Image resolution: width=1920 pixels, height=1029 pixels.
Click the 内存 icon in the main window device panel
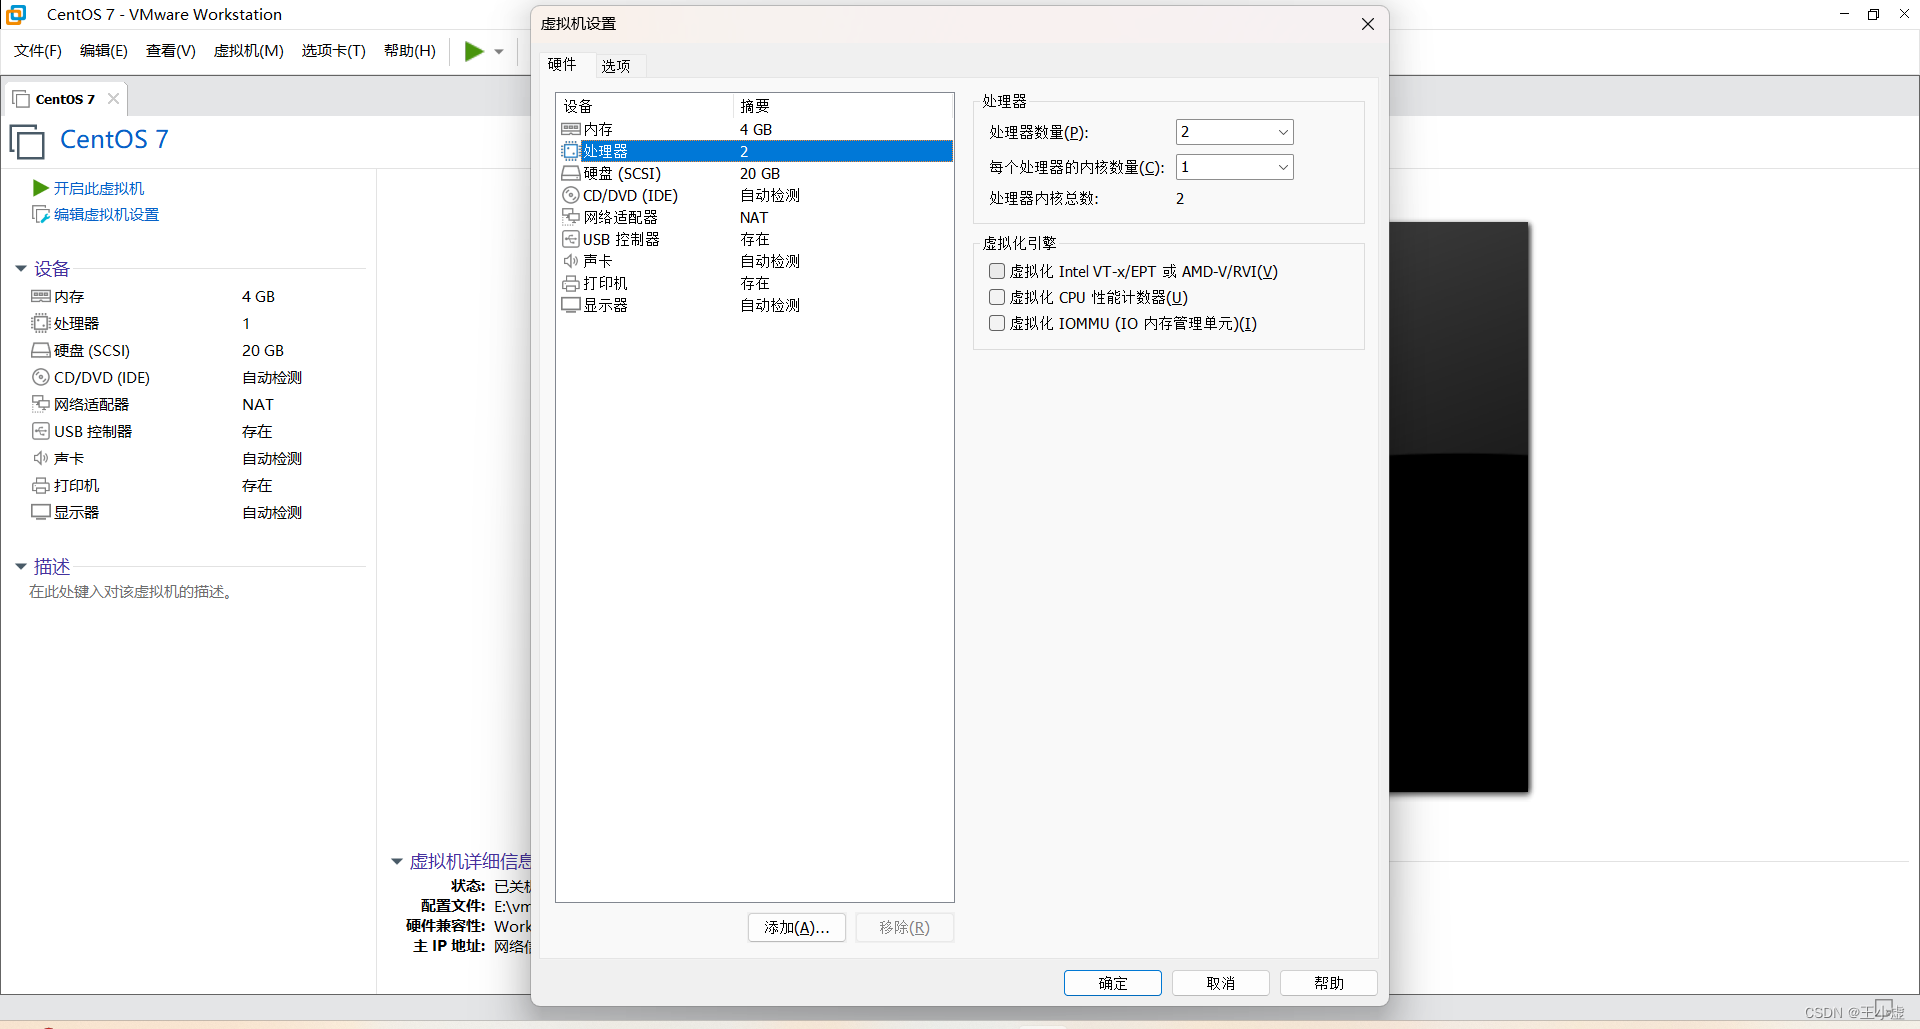click(41, 296)
